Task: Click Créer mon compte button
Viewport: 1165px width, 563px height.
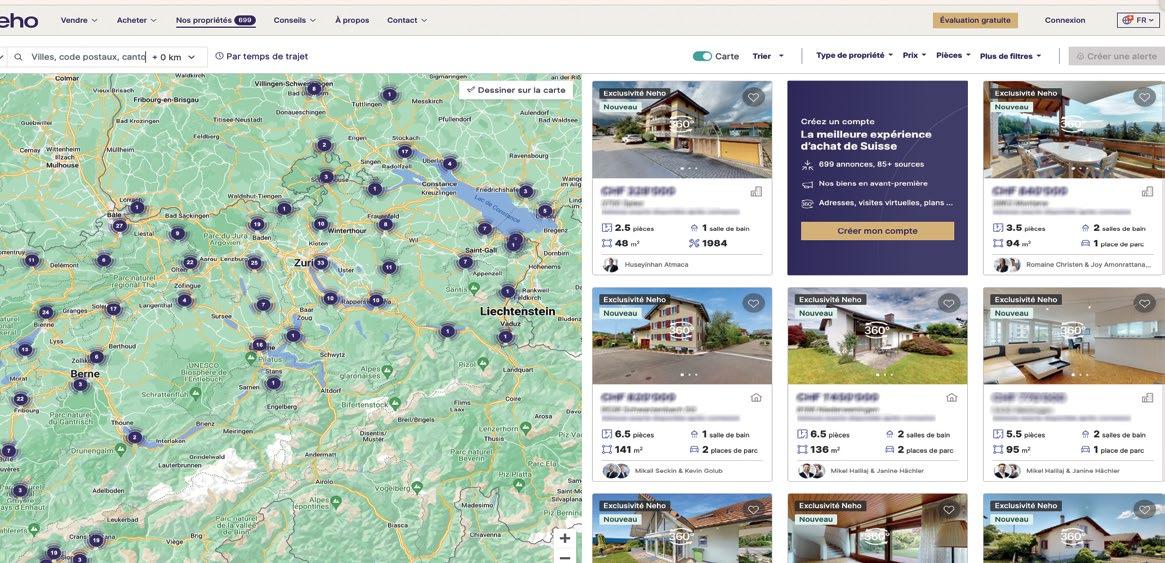Action: pyautogui.click(x=877, y=231)
